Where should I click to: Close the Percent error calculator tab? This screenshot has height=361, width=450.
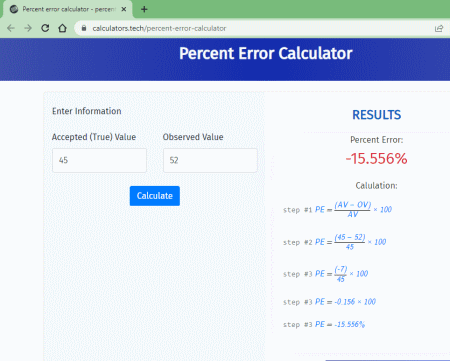click(124, 9)
